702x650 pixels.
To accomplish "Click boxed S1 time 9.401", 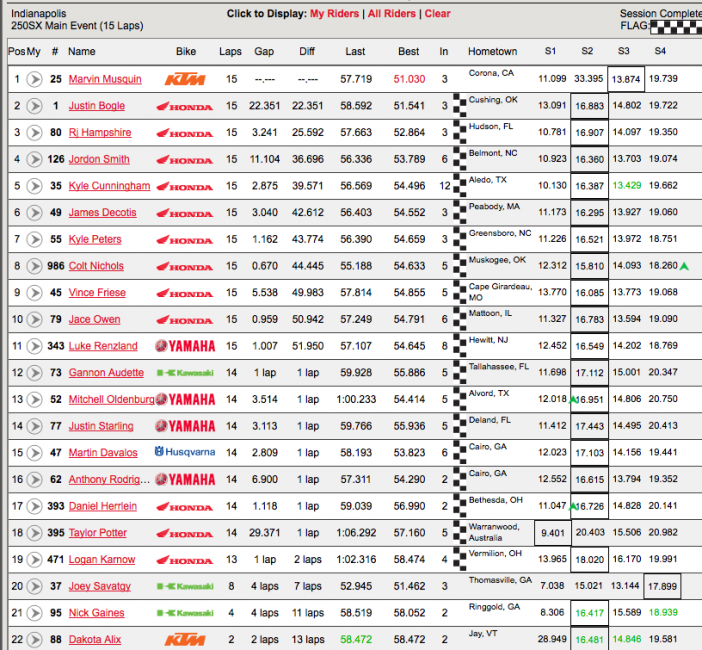I will (x=553, y=533).
